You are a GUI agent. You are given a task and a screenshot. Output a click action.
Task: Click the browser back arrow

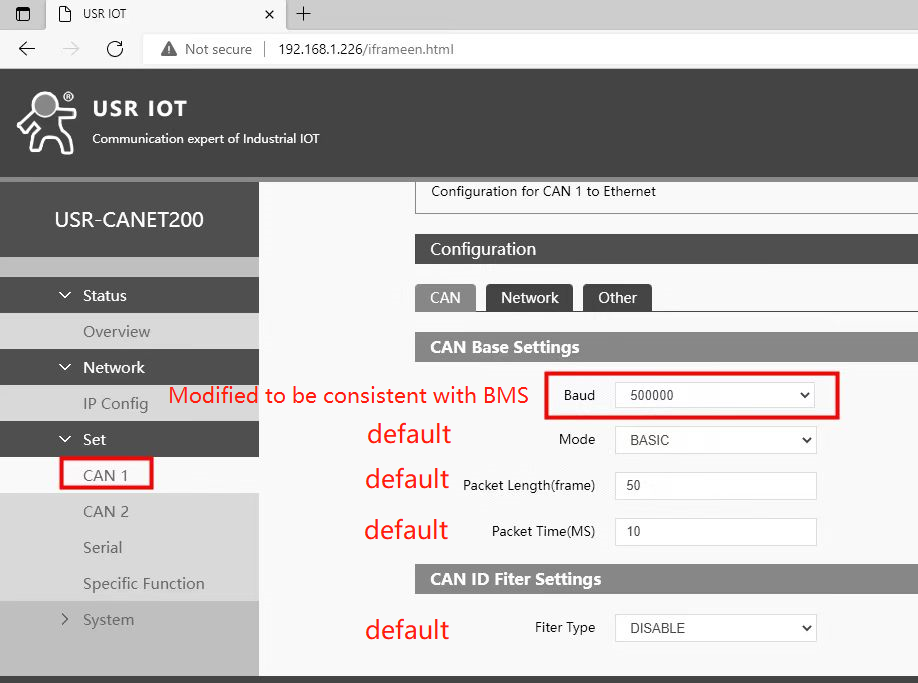tap(27, 49)
